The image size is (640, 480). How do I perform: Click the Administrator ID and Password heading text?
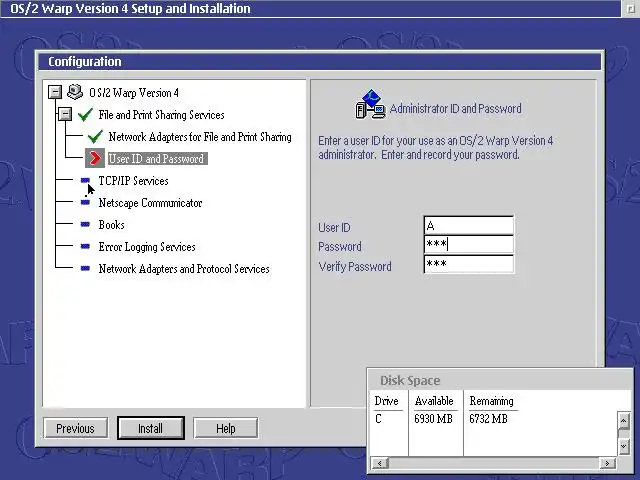tap(456, 109)
